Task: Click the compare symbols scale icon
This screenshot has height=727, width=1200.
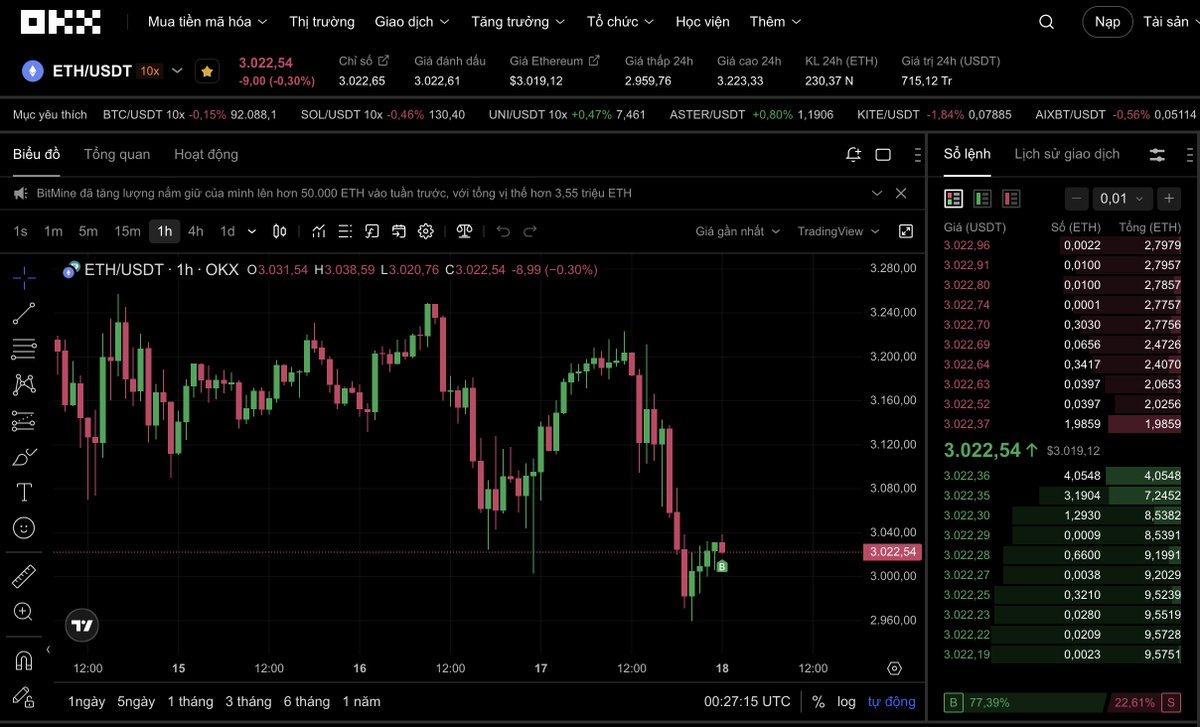Action: point(464,231)
